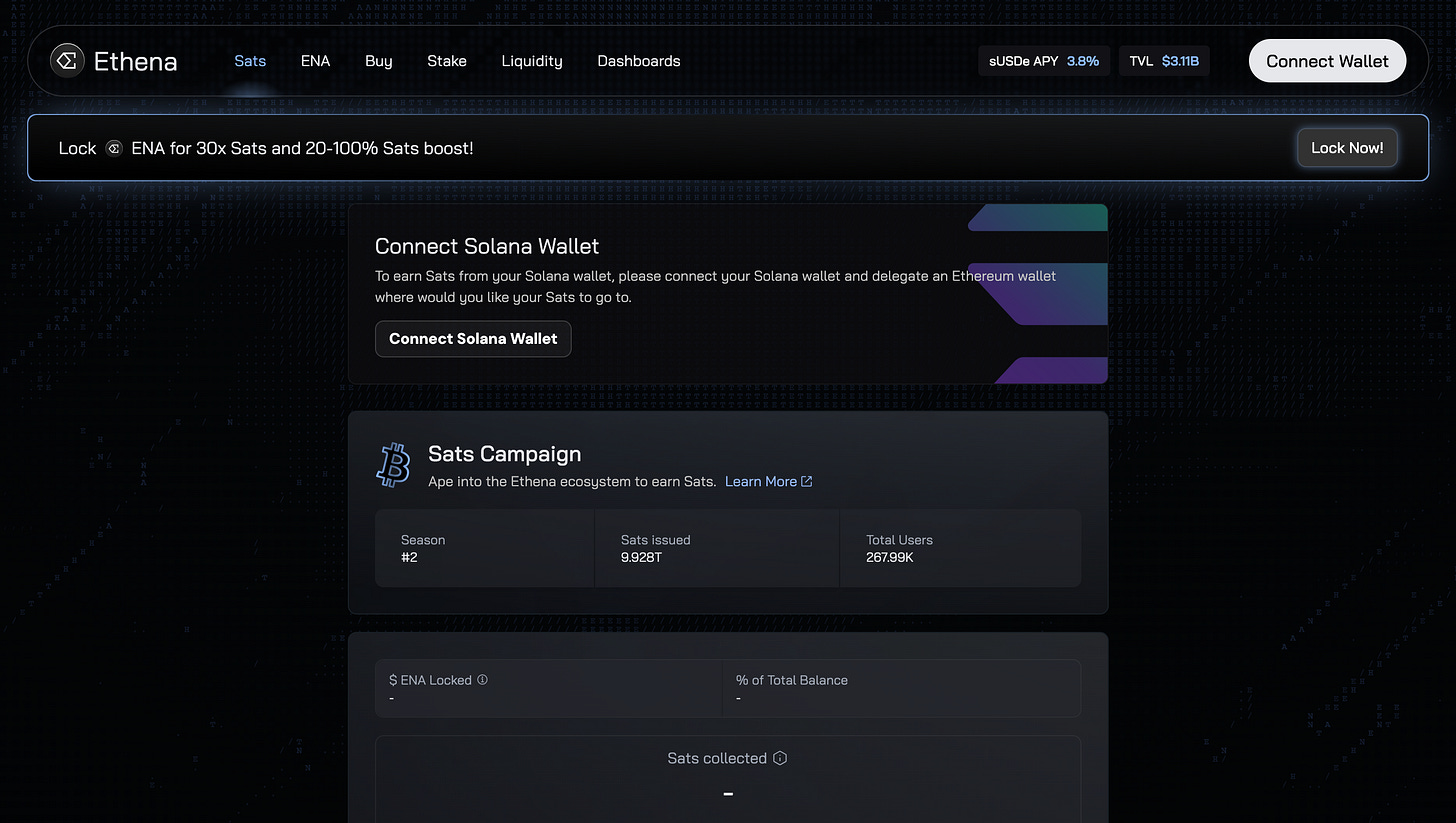Click the Sats Campaign heading

pos(504,454)
